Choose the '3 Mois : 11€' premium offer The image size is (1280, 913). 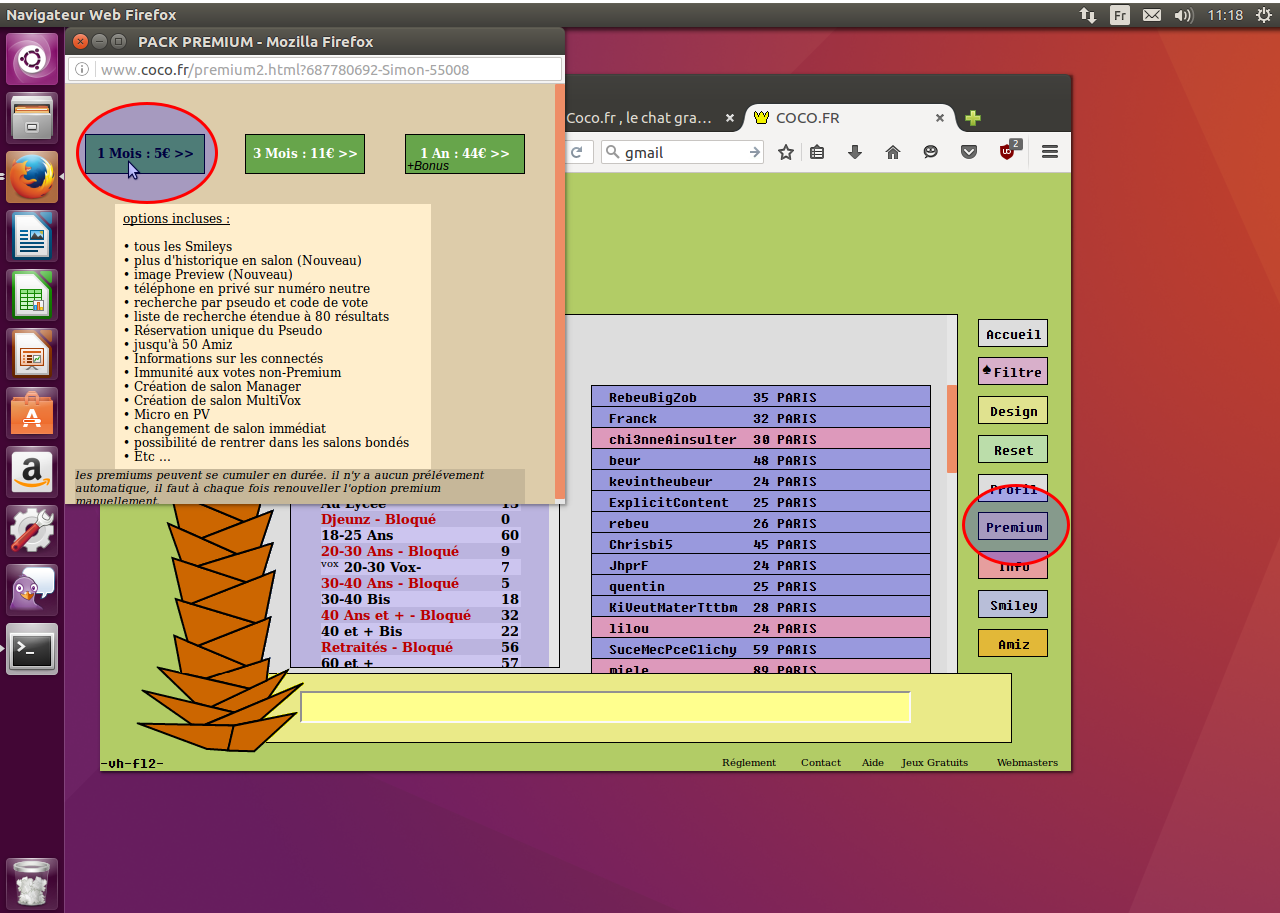305,154
